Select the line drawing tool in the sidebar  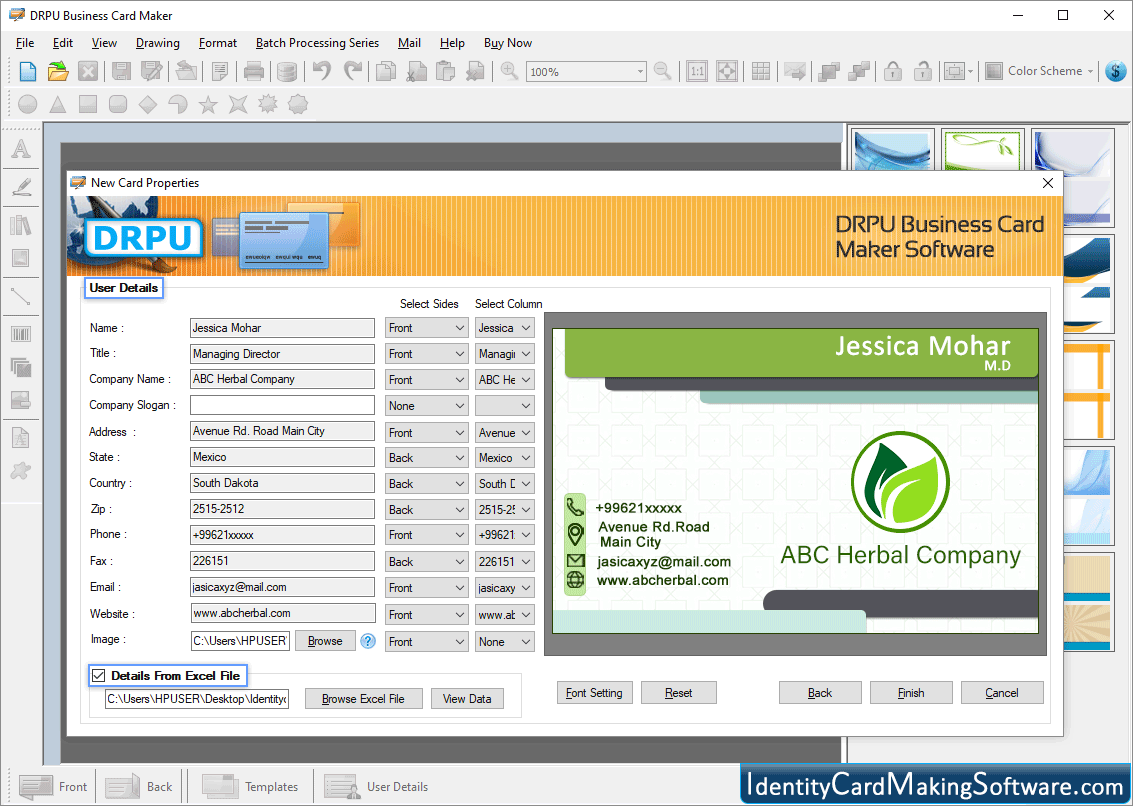coord(21,296)
